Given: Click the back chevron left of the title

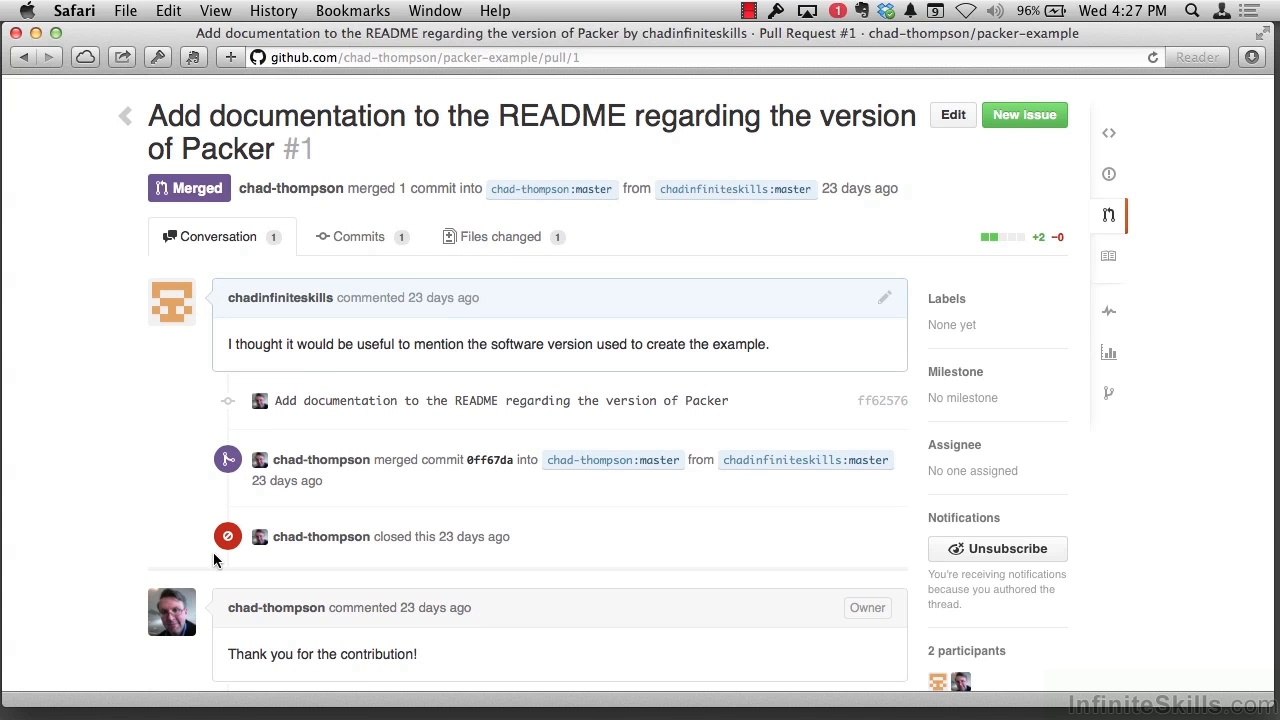Looking at the screenshot, I should point(125,116).
